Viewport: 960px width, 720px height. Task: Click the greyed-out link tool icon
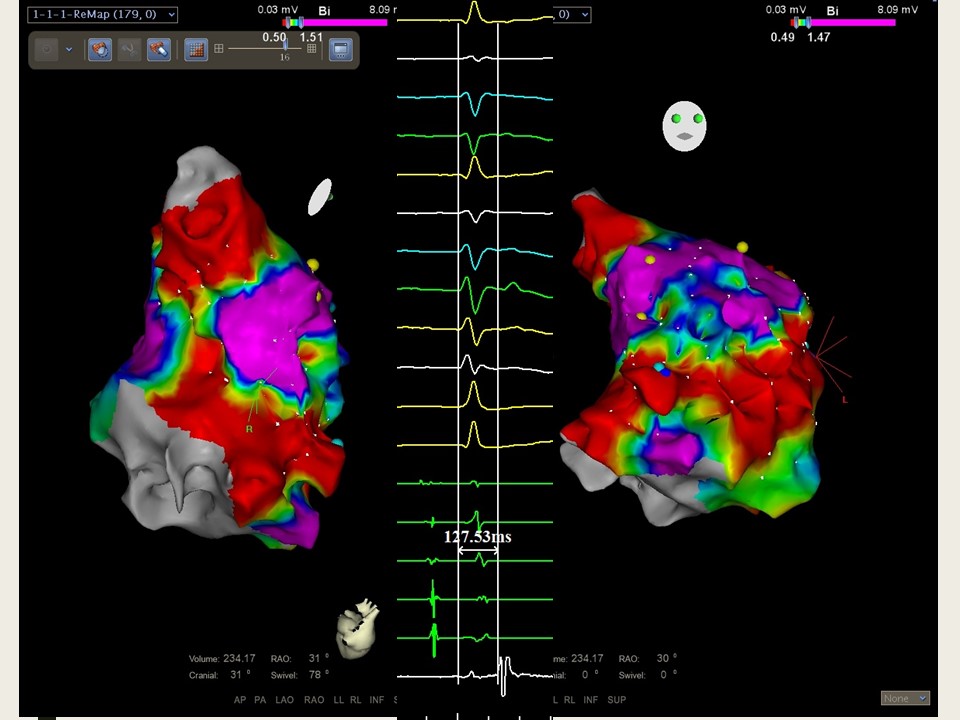(x=129, y=50)
